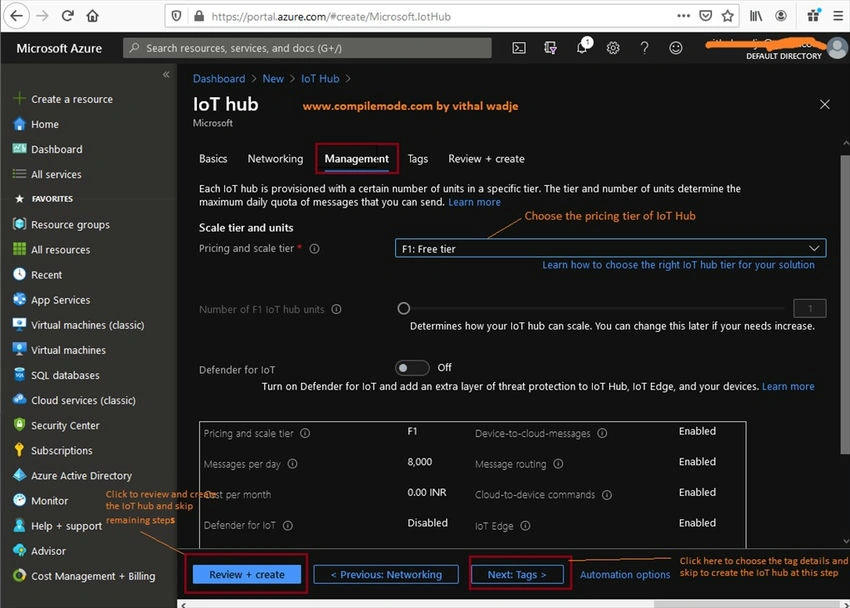Image resolution: width=850 pixels, height=608 pixels.
Task: Open Learn more link about tier quota
Action: point(474,202)
